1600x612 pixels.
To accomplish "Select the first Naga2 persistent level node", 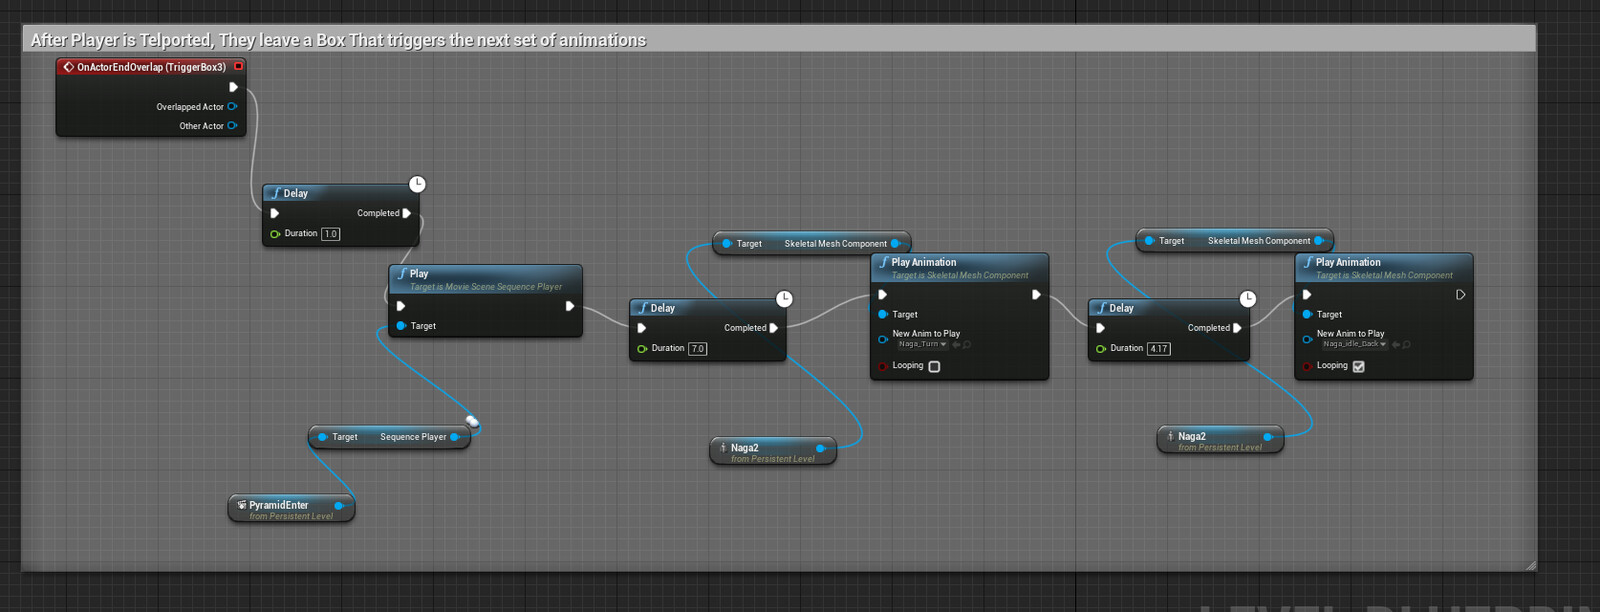I will pos(772,452).
